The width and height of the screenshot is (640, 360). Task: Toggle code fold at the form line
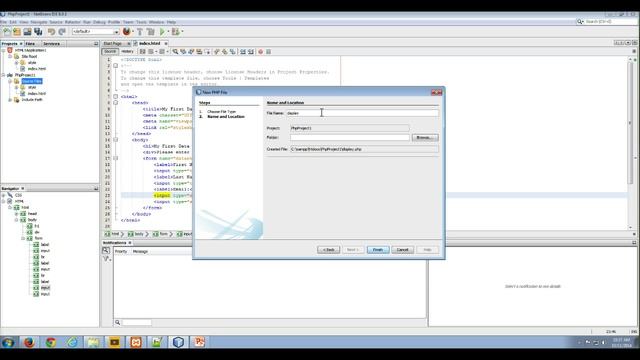coord(116,158)
